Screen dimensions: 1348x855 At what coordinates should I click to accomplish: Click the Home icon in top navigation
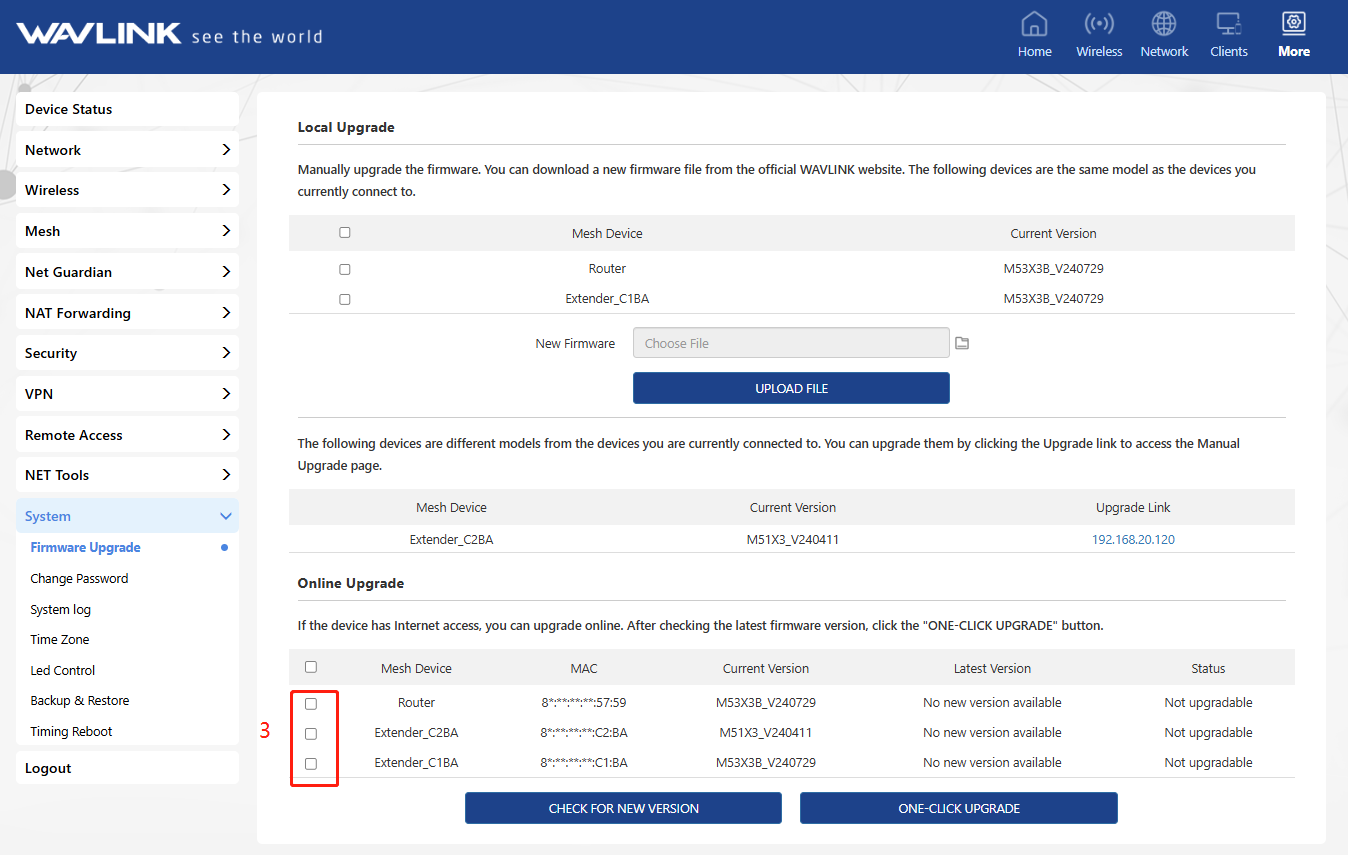[x=1034, y=24]
